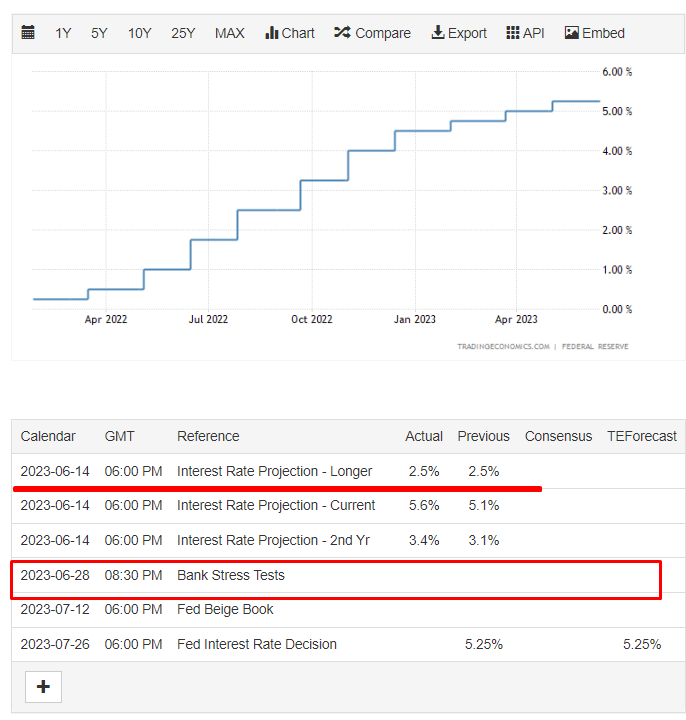Click the plus button below the table
The height and width of the screenshot is (720, 686).
coord(44,687)
